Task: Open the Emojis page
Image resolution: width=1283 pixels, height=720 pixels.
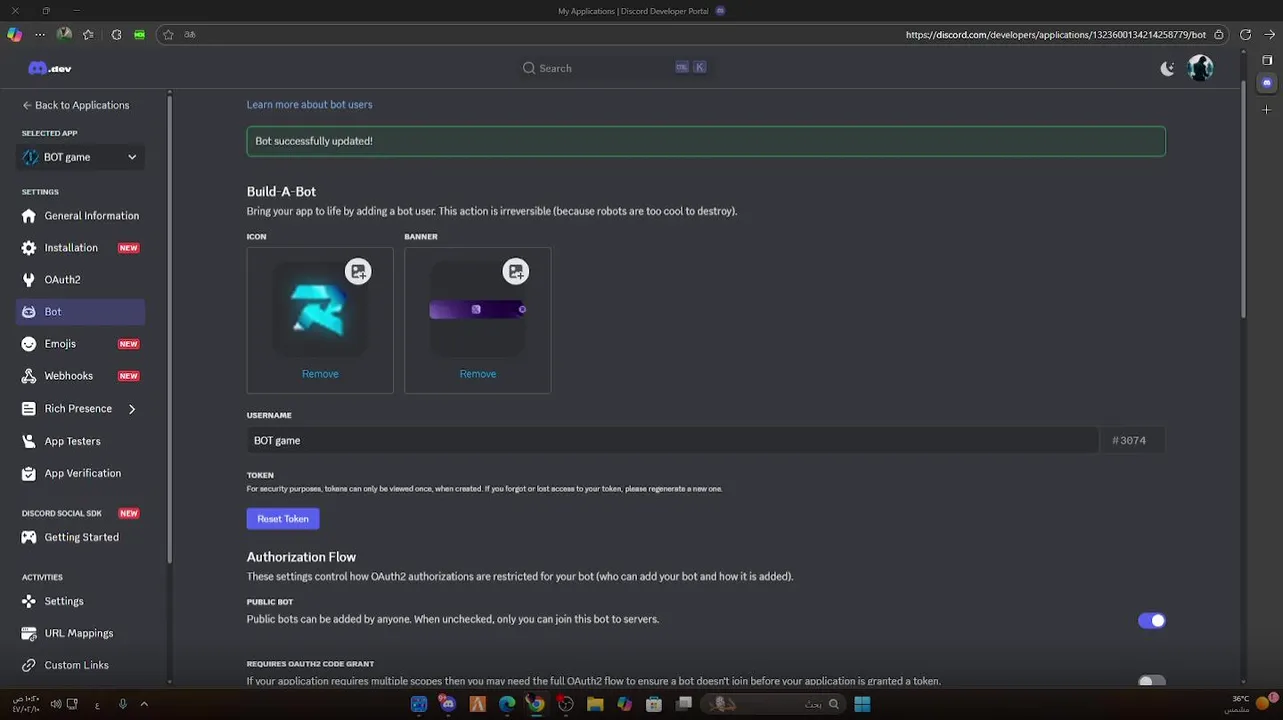Action: pos(80,344)
